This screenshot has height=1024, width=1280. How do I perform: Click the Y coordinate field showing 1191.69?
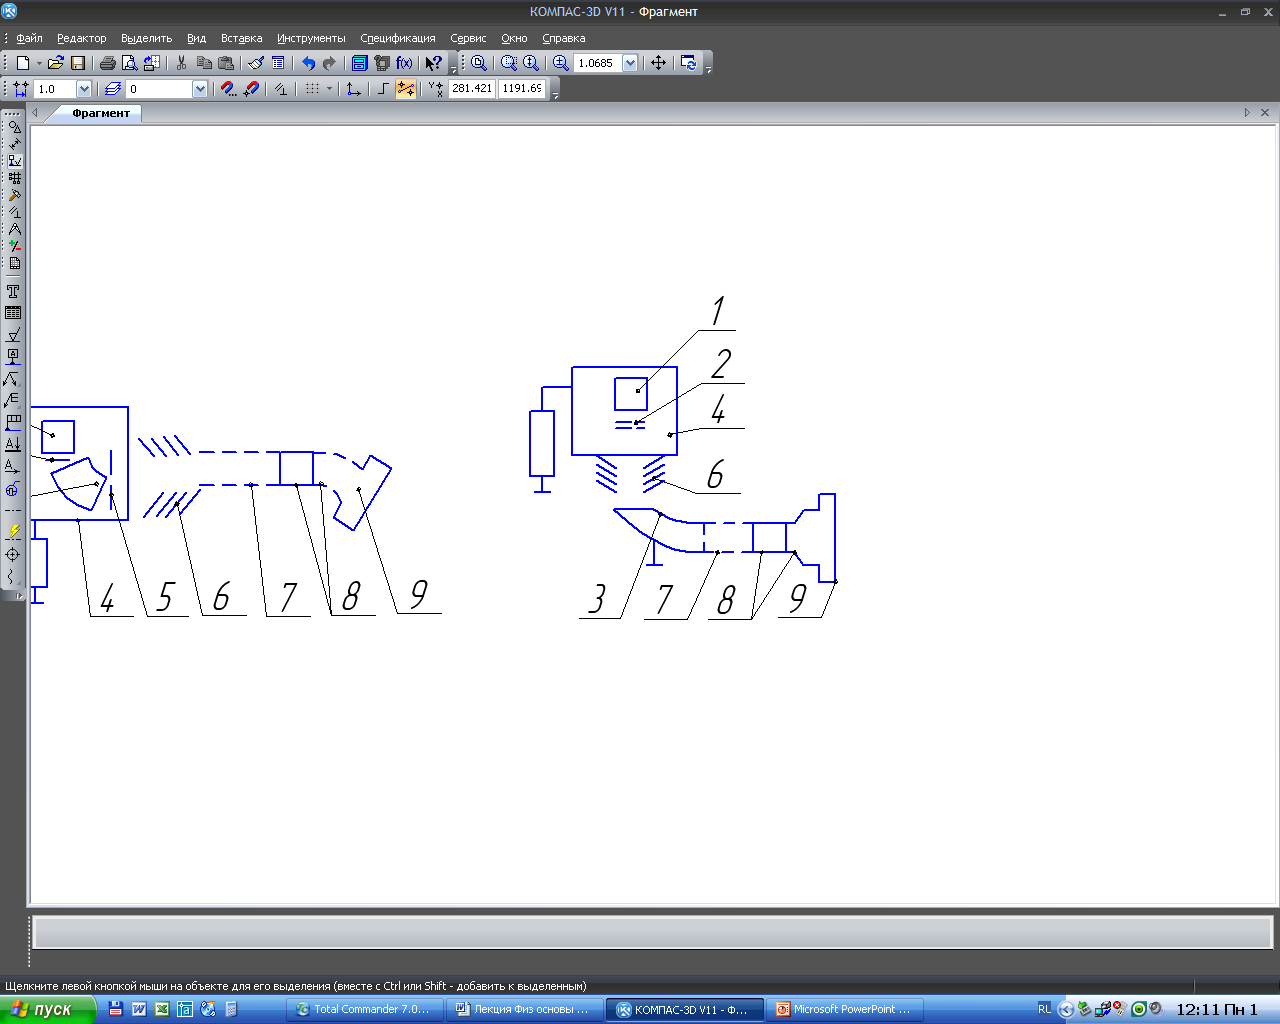[x=522, y=88]
